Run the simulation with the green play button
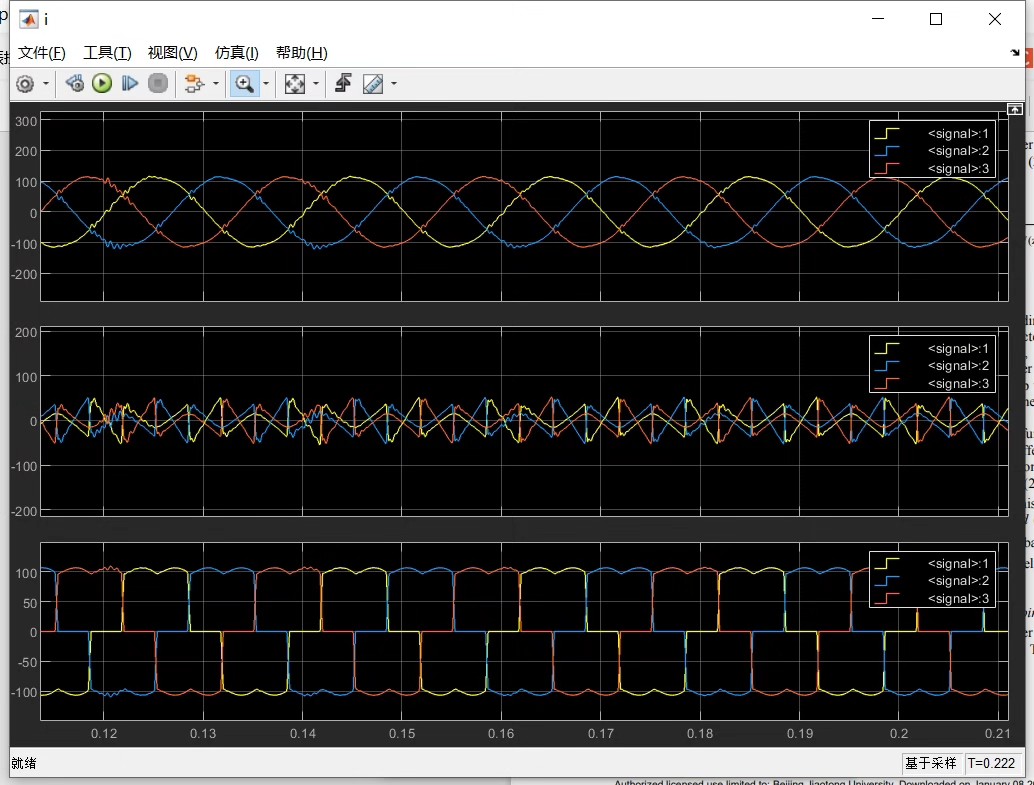Viewport: 1034px width, 785px height. [x=102, y=84]
